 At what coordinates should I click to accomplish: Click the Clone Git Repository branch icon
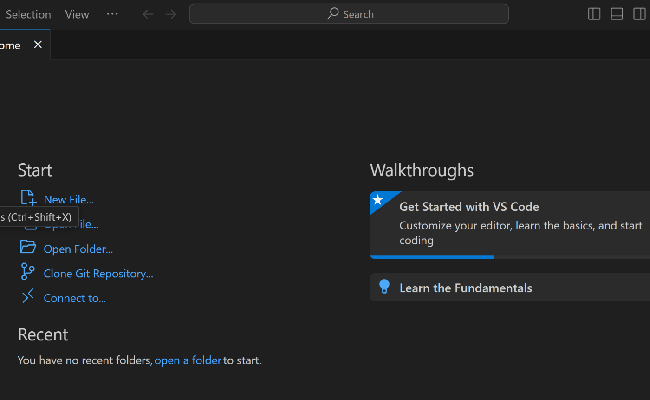pos(27,272)
